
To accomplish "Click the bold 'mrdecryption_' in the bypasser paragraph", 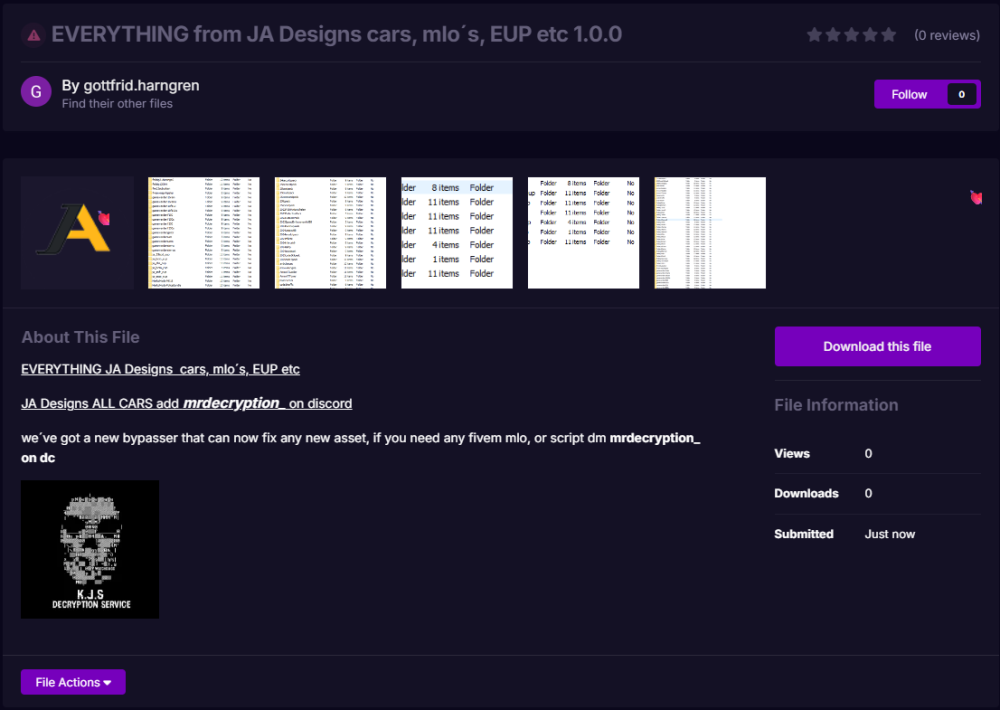I will (x=655, y=438).
